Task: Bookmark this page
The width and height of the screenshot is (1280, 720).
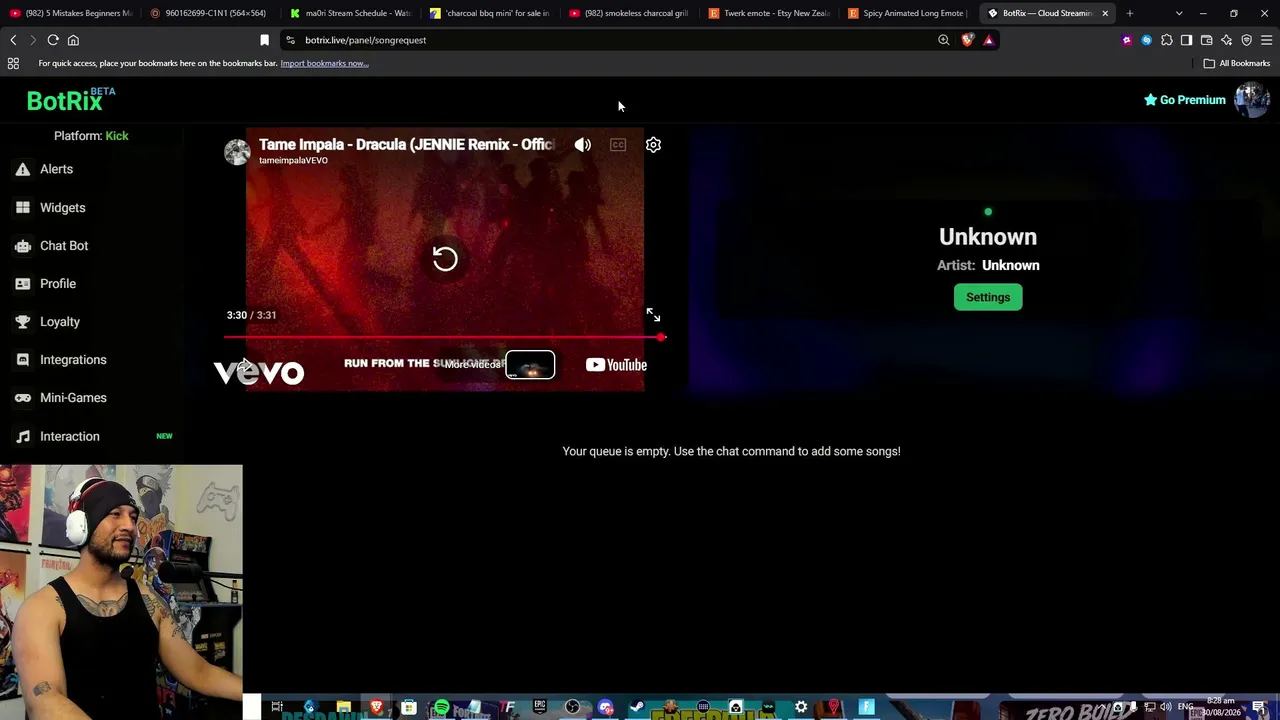Action: (264, 40)
